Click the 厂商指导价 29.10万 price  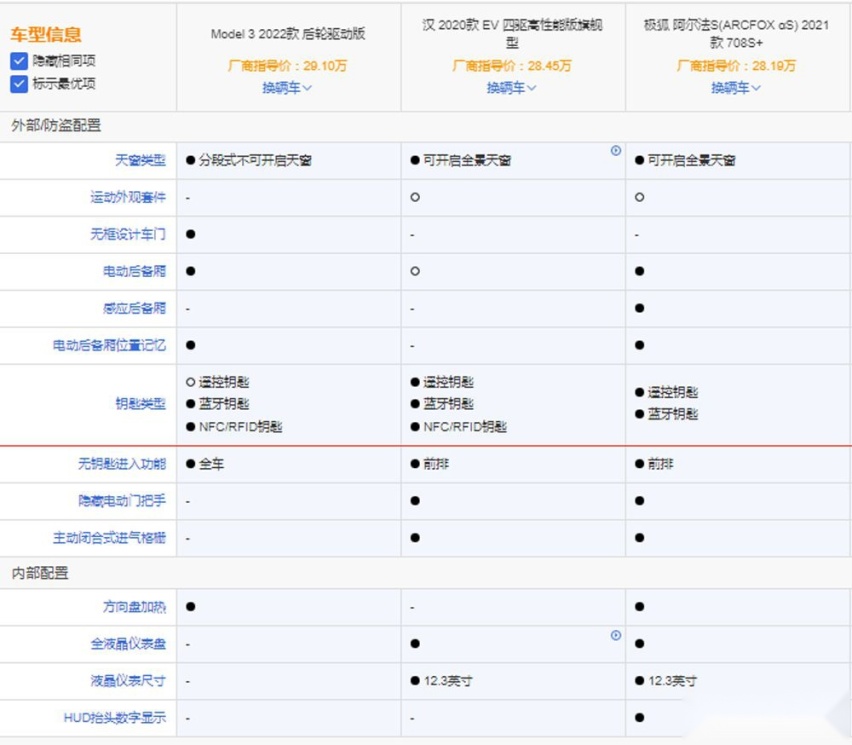[287, 66]
